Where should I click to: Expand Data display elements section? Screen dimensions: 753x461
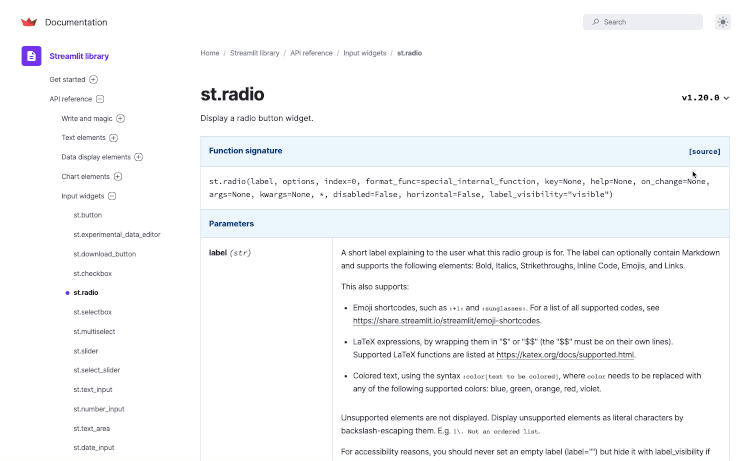(139, 157)
